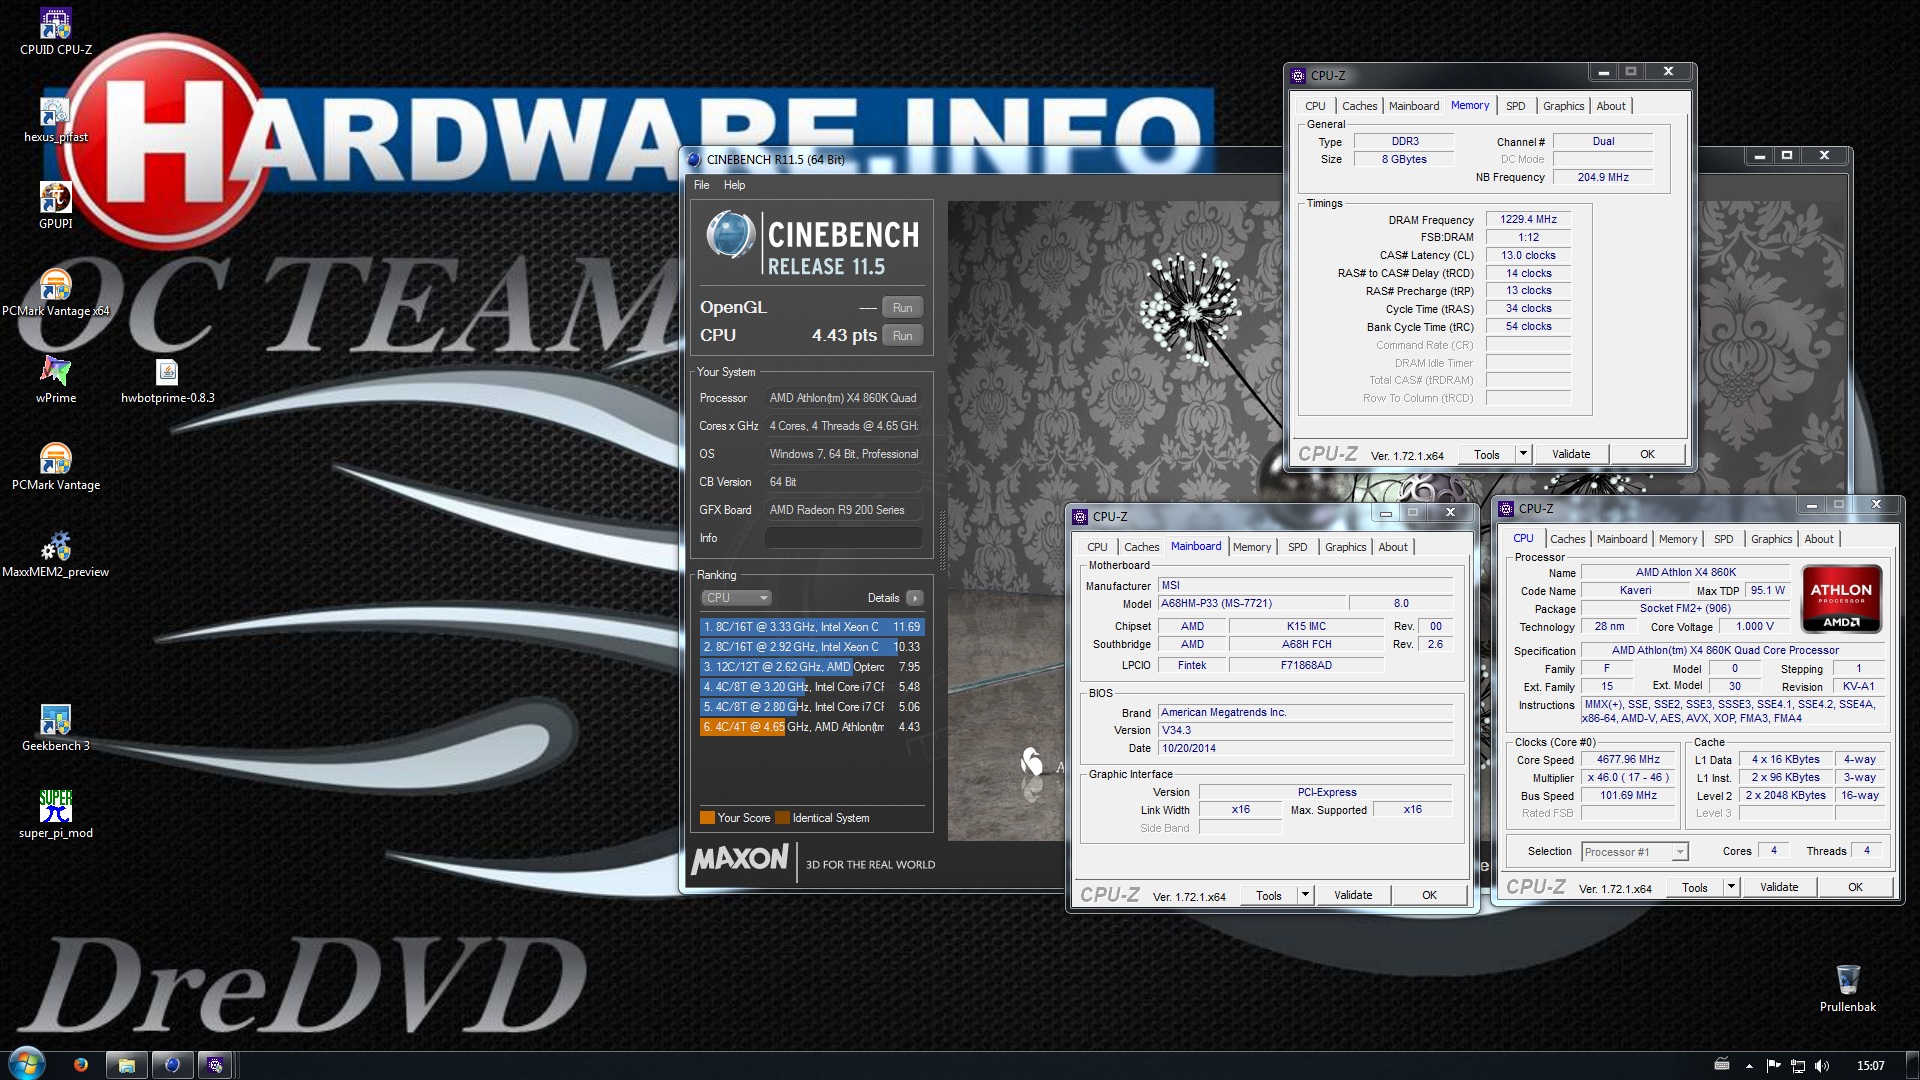Show hidden tray icons arrow
The height and width of the screenshot is (1080, 1920).
pos(1749,1066)
